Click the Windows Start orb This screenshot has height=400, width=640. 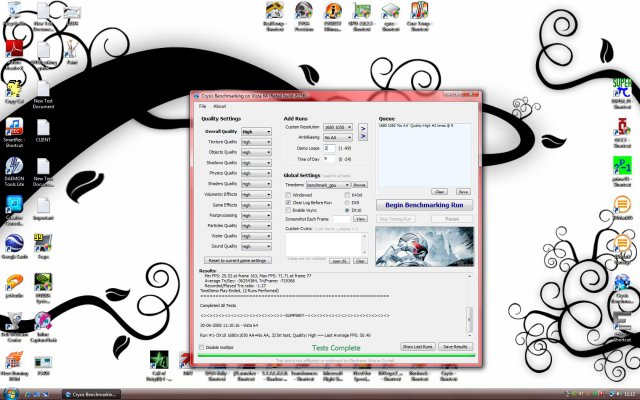(10, 394)
